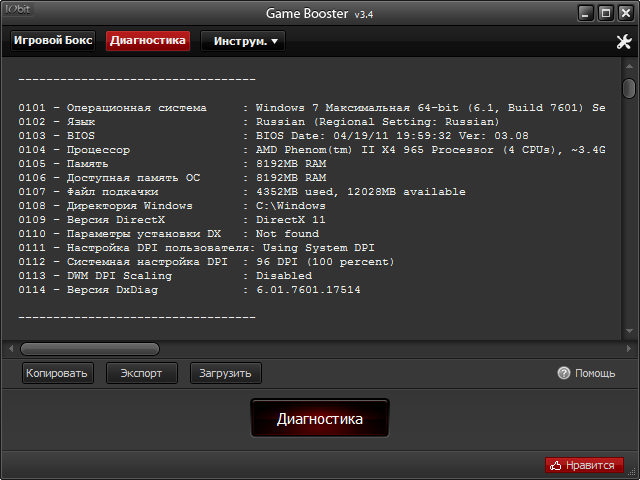This screenshot has width=640, height=480.
Task: Switch to the Игровой Бокс tab
Action: [52, 41]
